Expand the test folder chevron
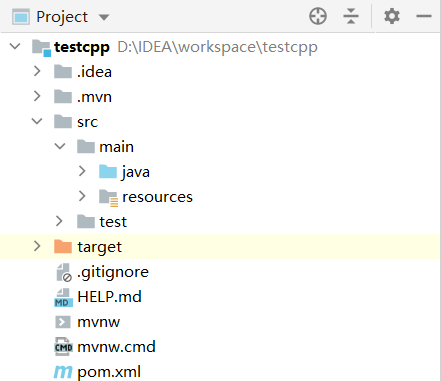 coord(59,221)
